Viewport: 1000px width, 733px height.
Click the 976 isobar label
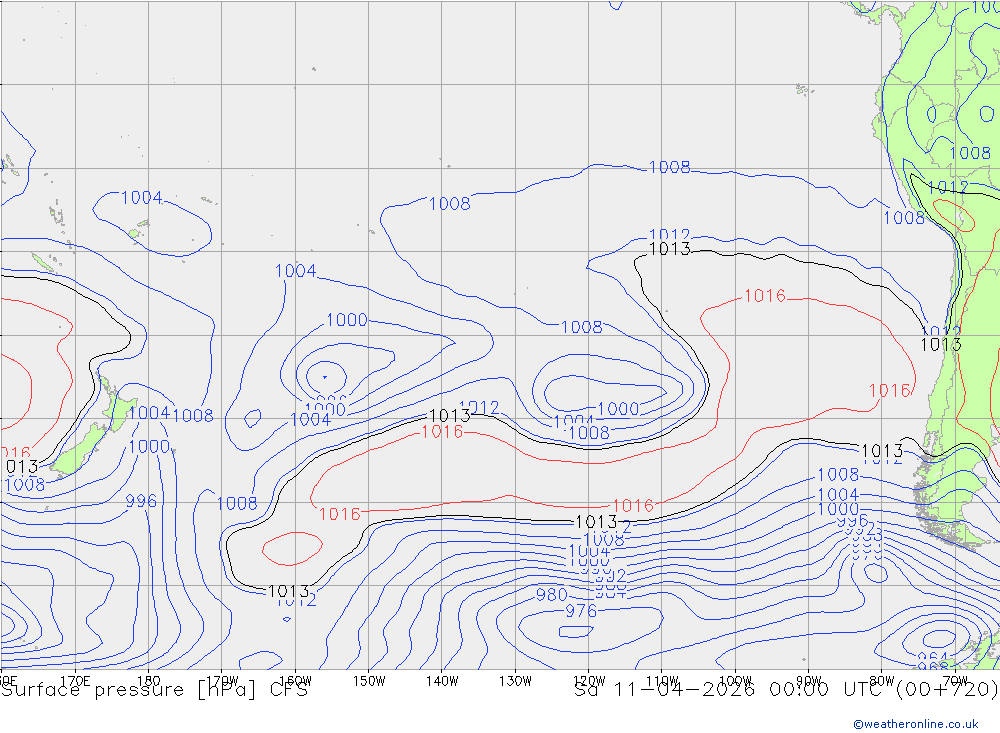[x=581, y=611]
